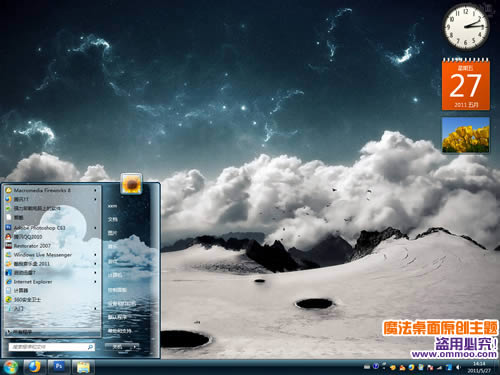Click the network signal tray icon
The image size is (500, 375).
pos(440,368)
